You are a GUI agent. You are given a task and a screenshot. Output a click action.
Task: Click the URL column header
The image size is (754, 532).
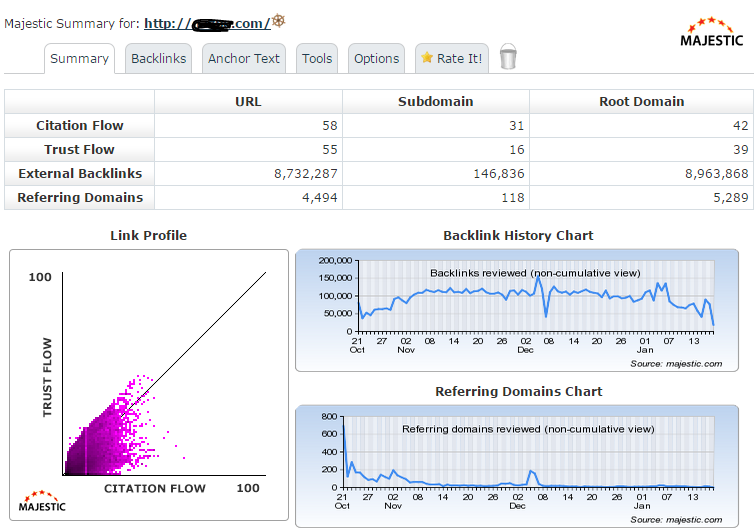pyautogui.click(x=248, y=101)
